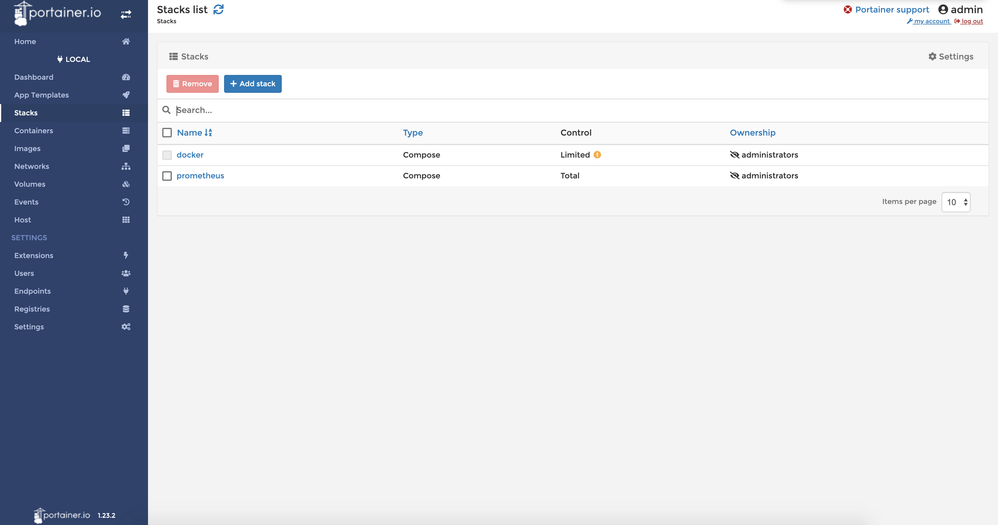
Task: Go to Networks in the sidebar
Action: point(32,166)
